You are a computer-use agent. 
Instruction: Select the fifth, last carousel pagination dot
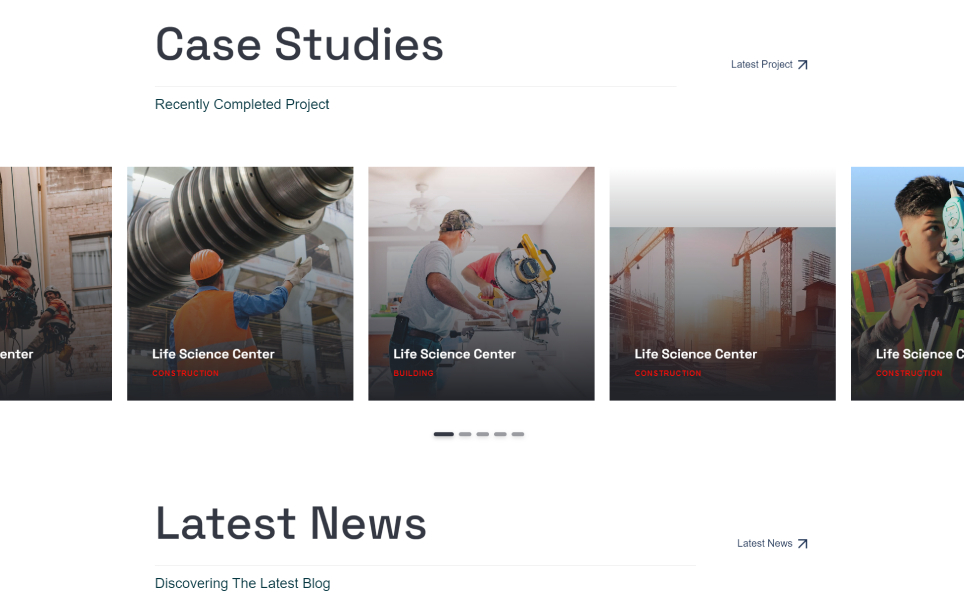(x=518, y=434)
